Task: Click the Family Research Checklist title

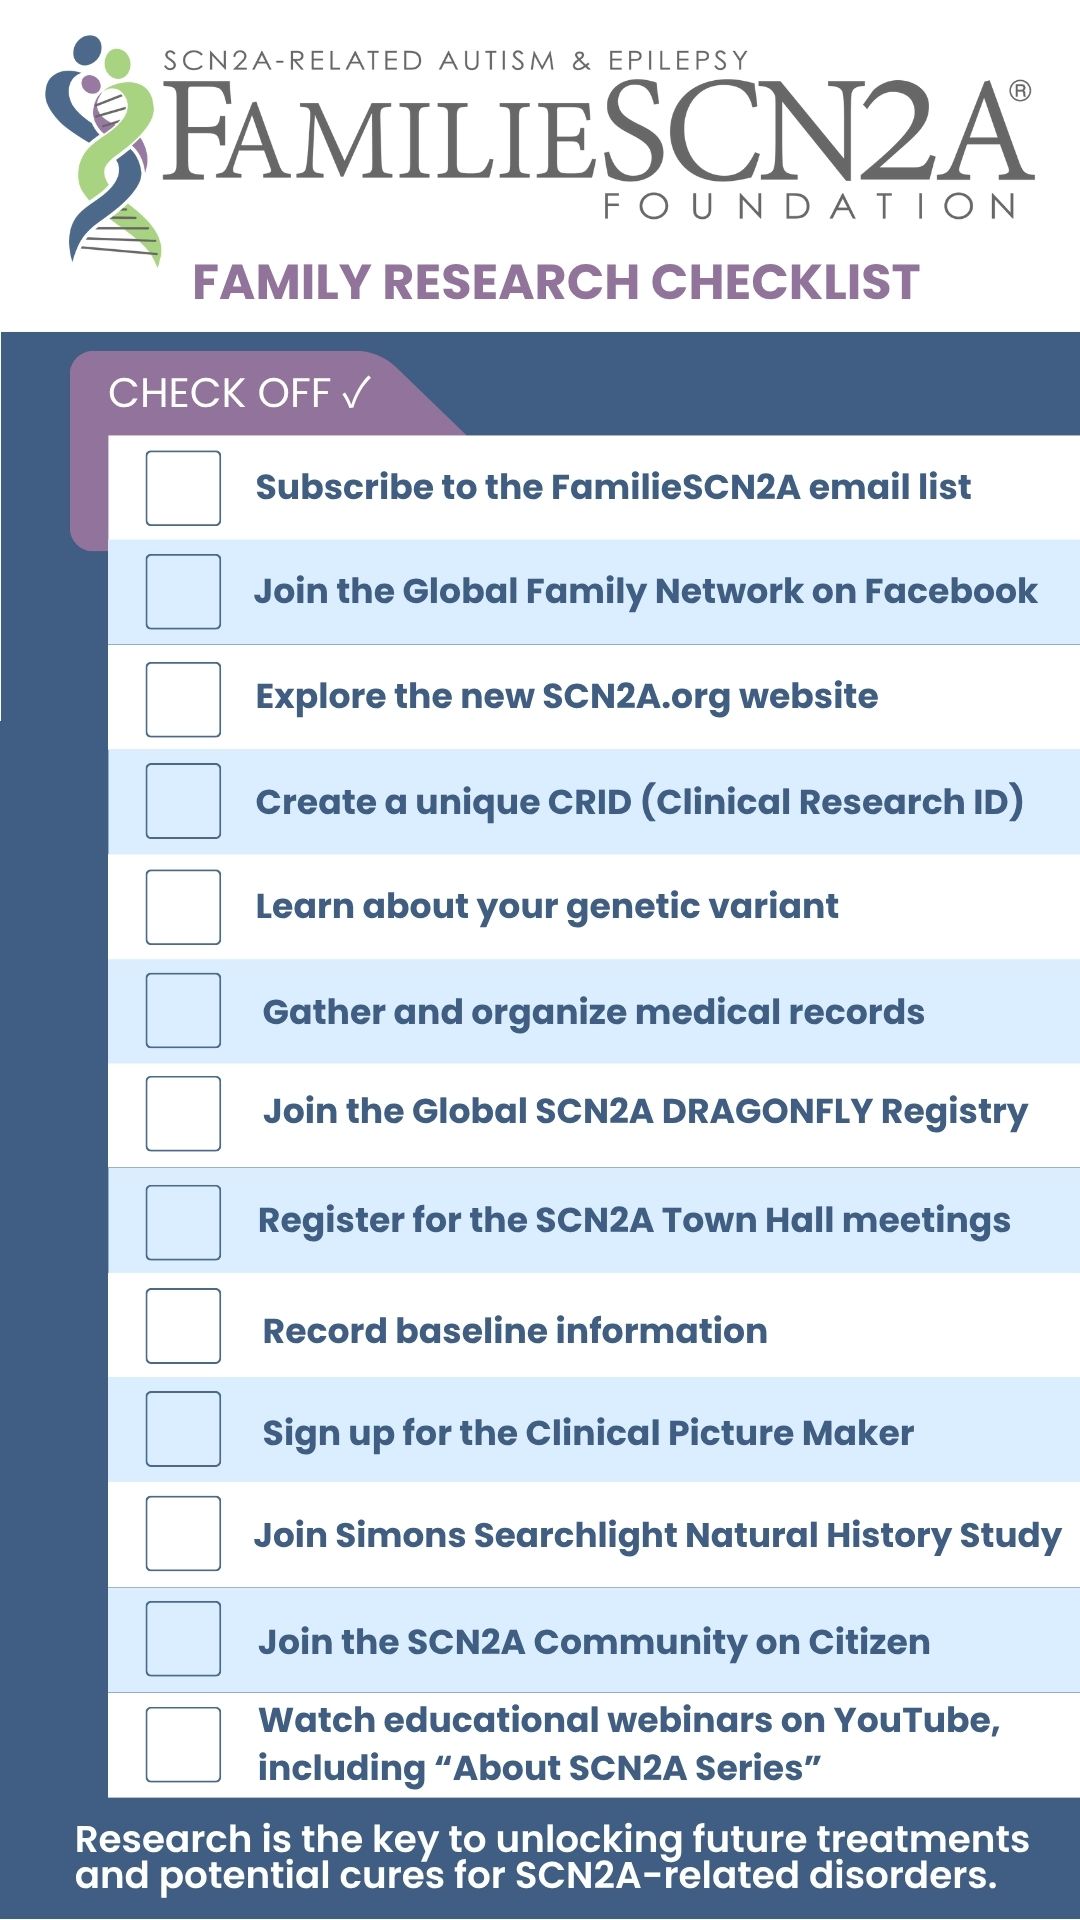Action: (556, 283)
